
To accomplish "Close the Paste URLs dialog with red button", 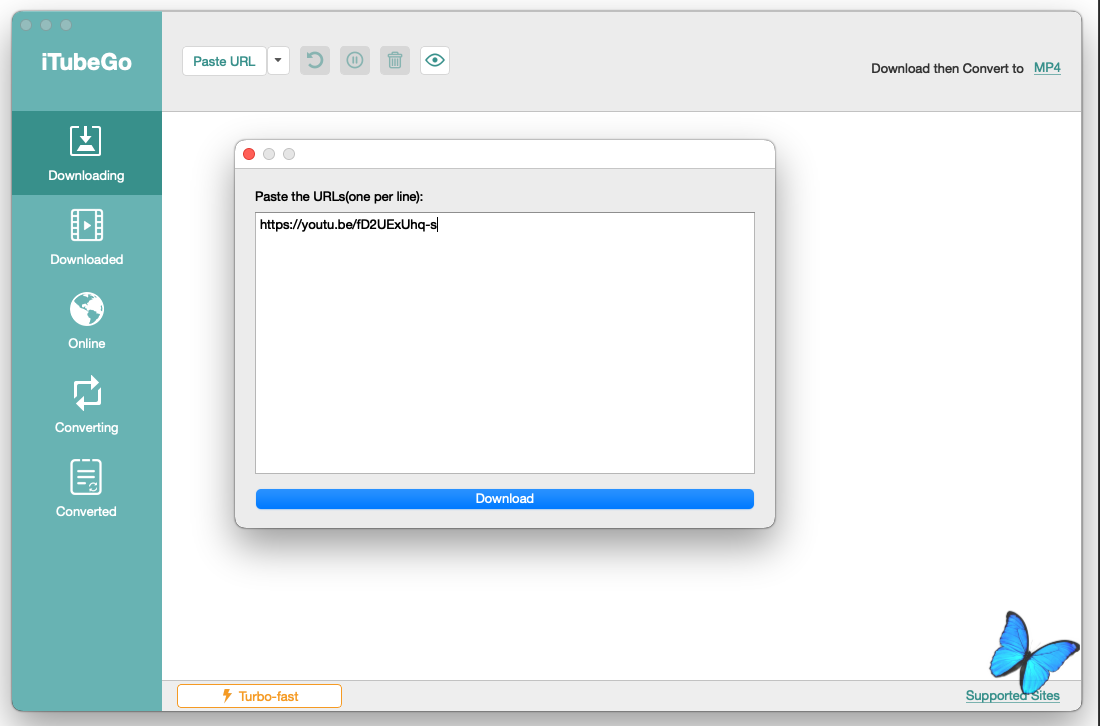I will (x=249, y=154).
